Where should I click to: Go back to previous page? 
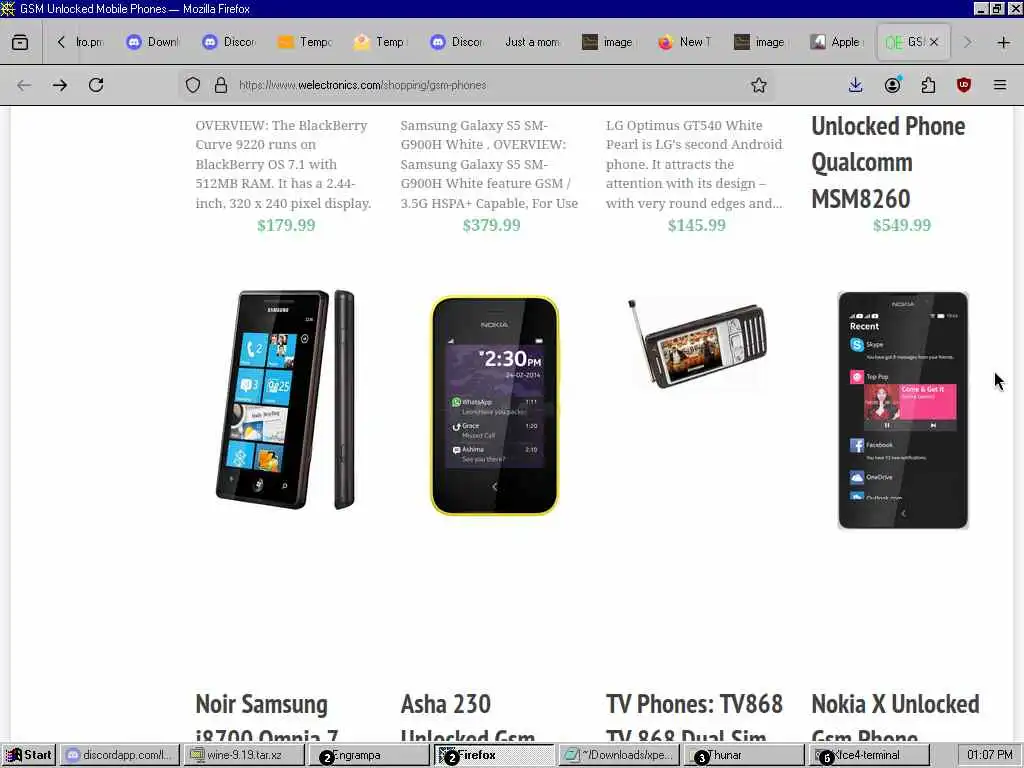24,85
